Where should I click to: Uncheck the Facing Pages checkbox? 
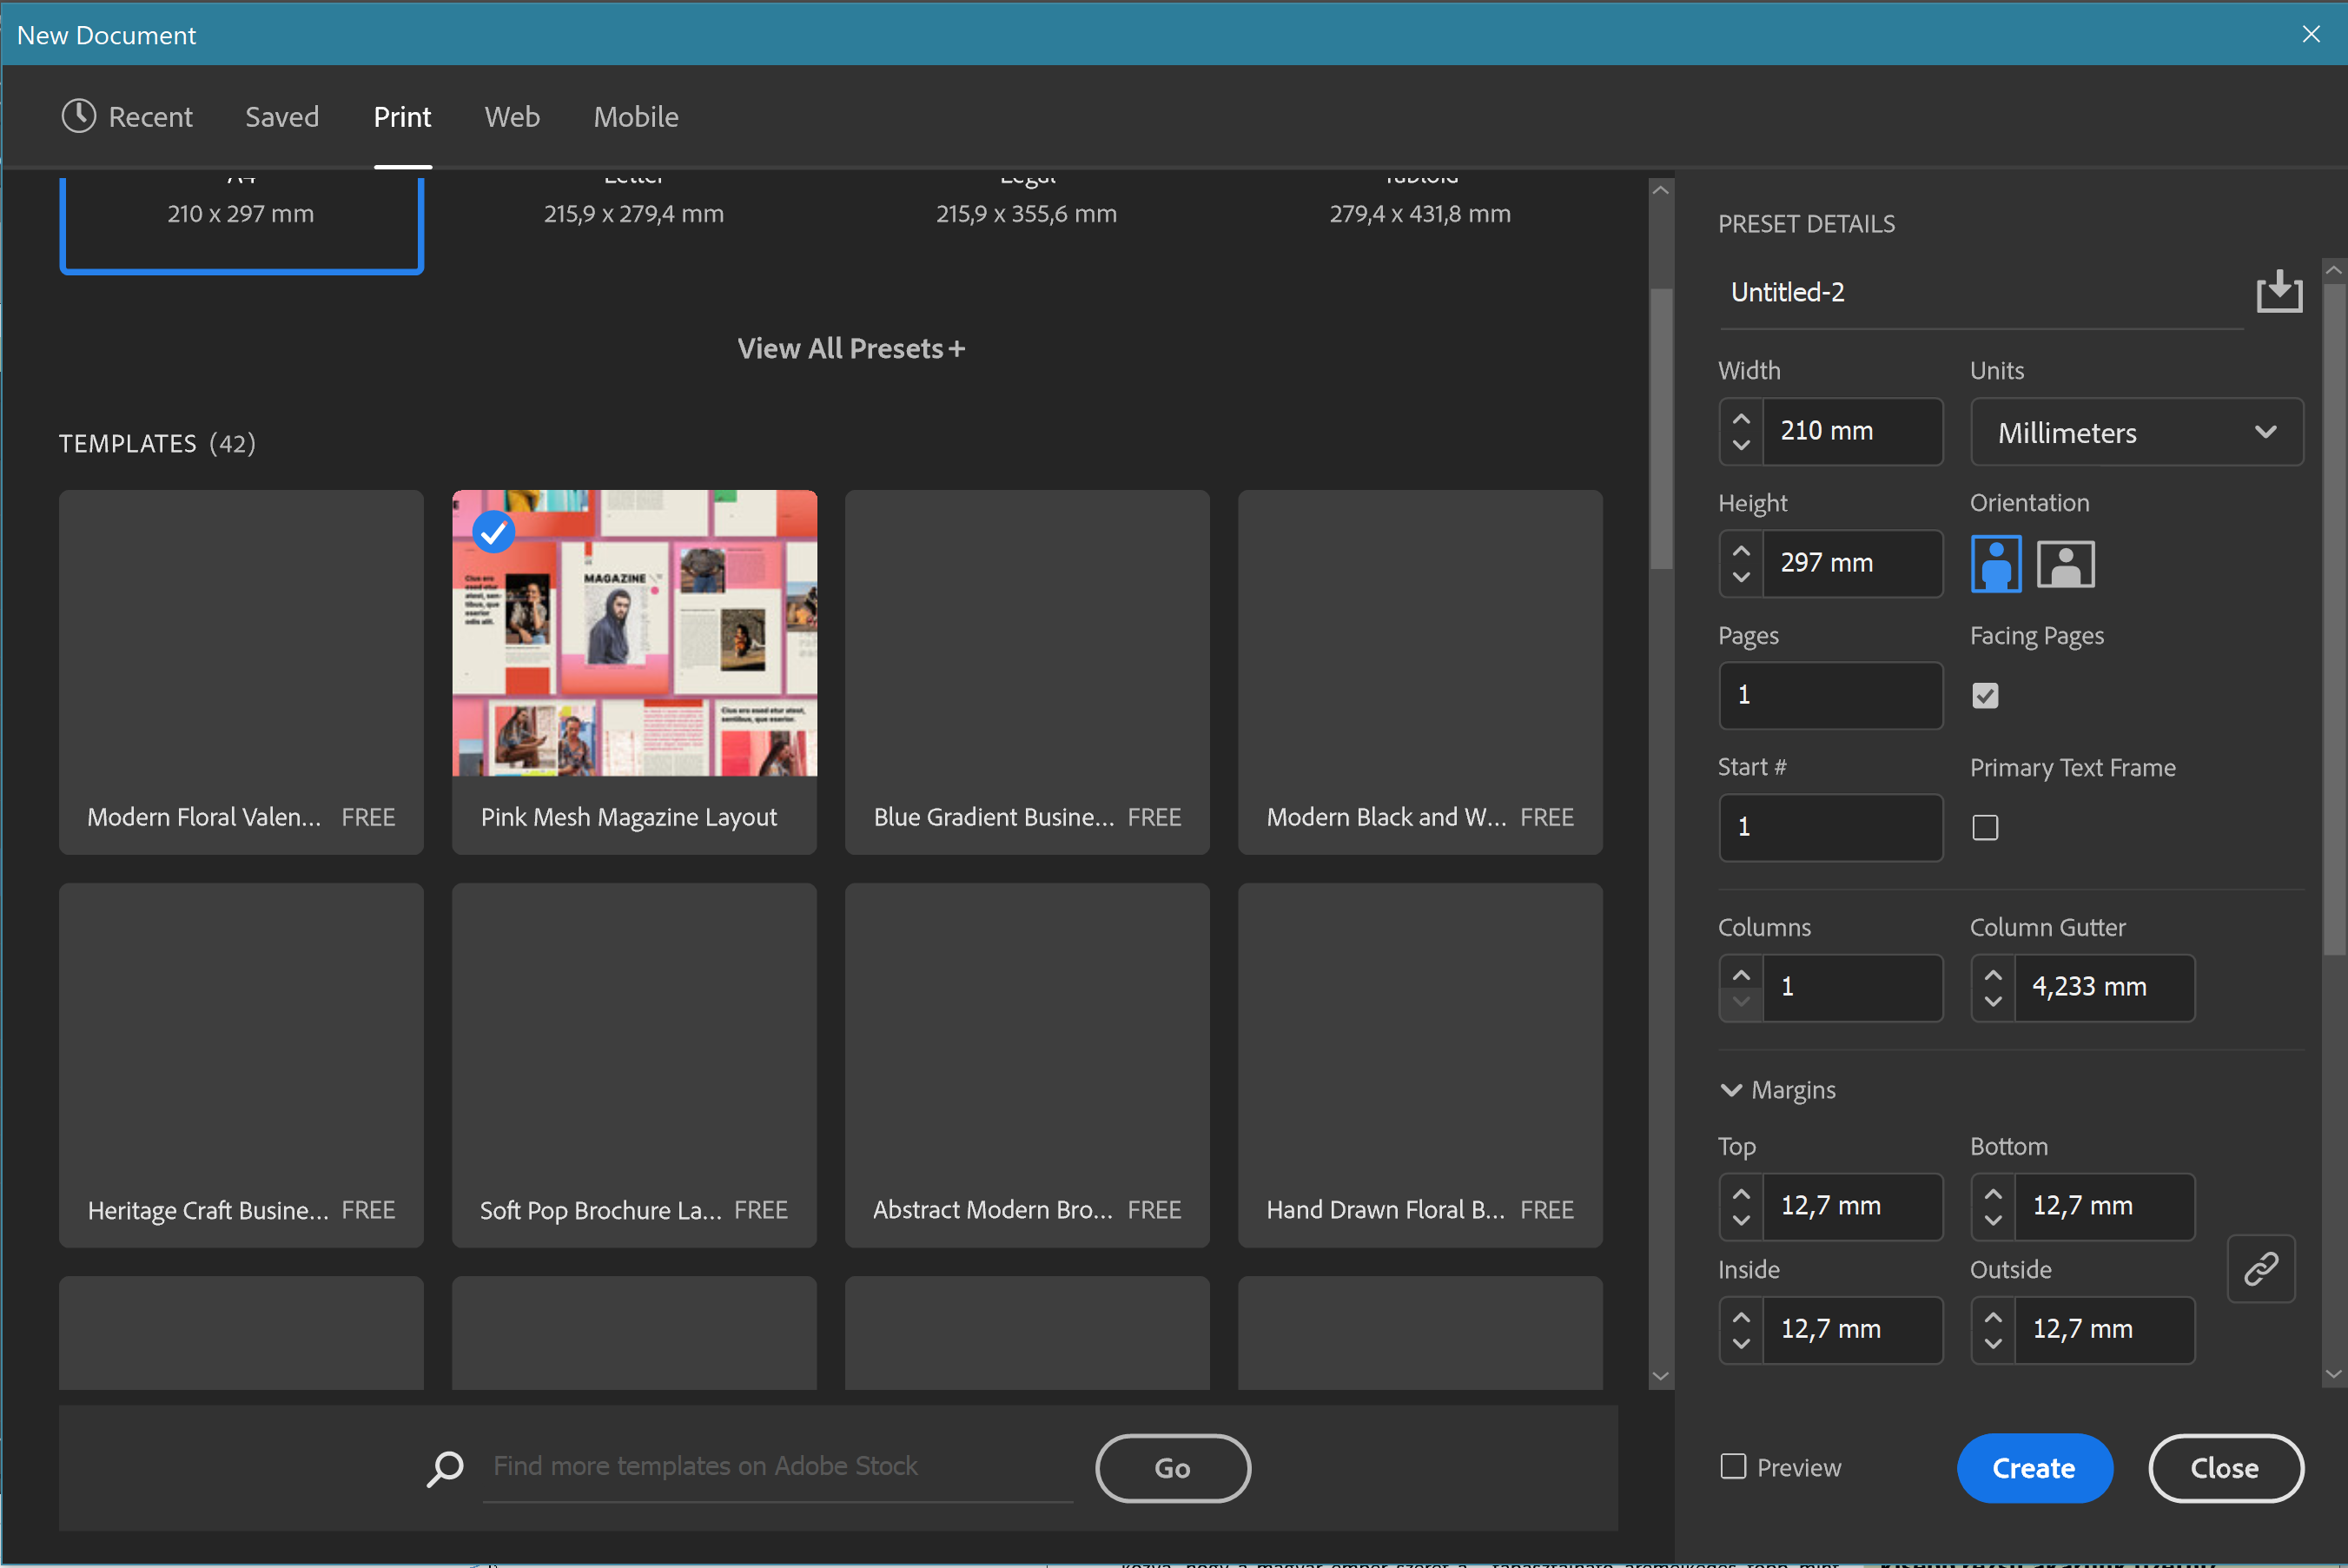click(x=1985, y=695)
